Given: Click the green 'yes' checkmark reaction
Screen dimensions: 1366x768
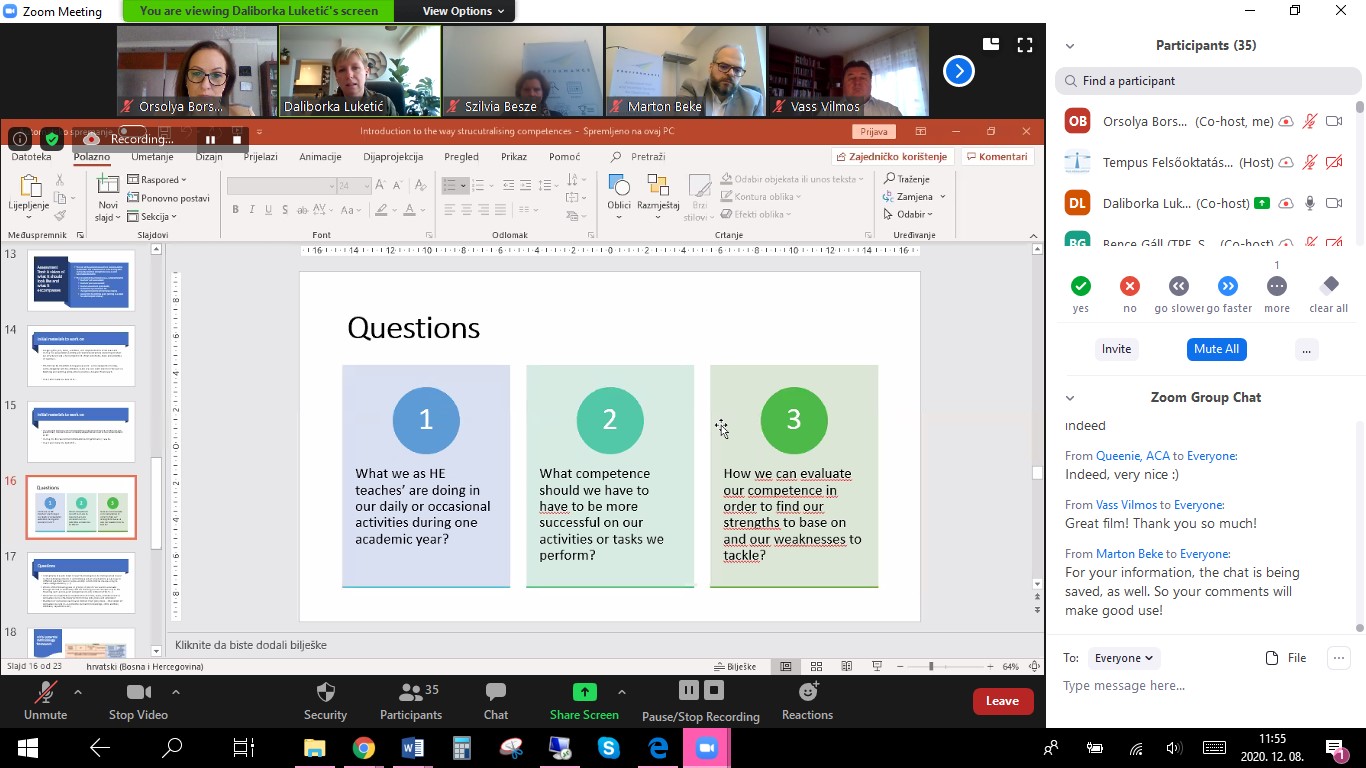Looking at the screenshot, I should point(1081,286).
